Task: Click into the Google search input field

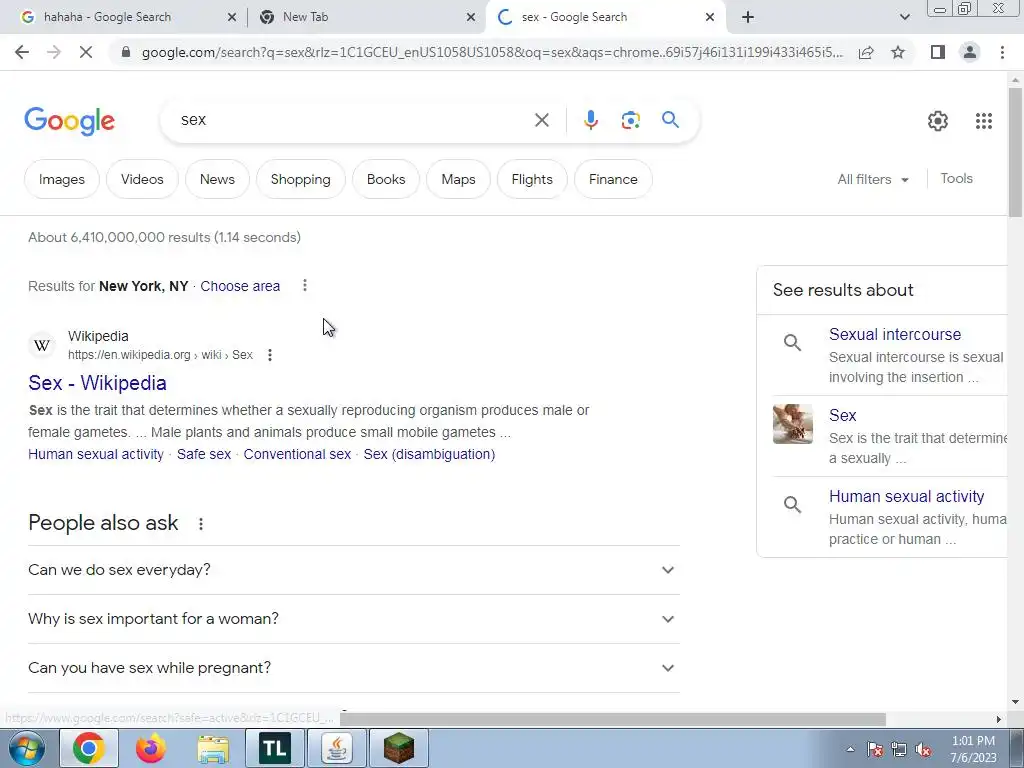Action: tap(353, 120)
